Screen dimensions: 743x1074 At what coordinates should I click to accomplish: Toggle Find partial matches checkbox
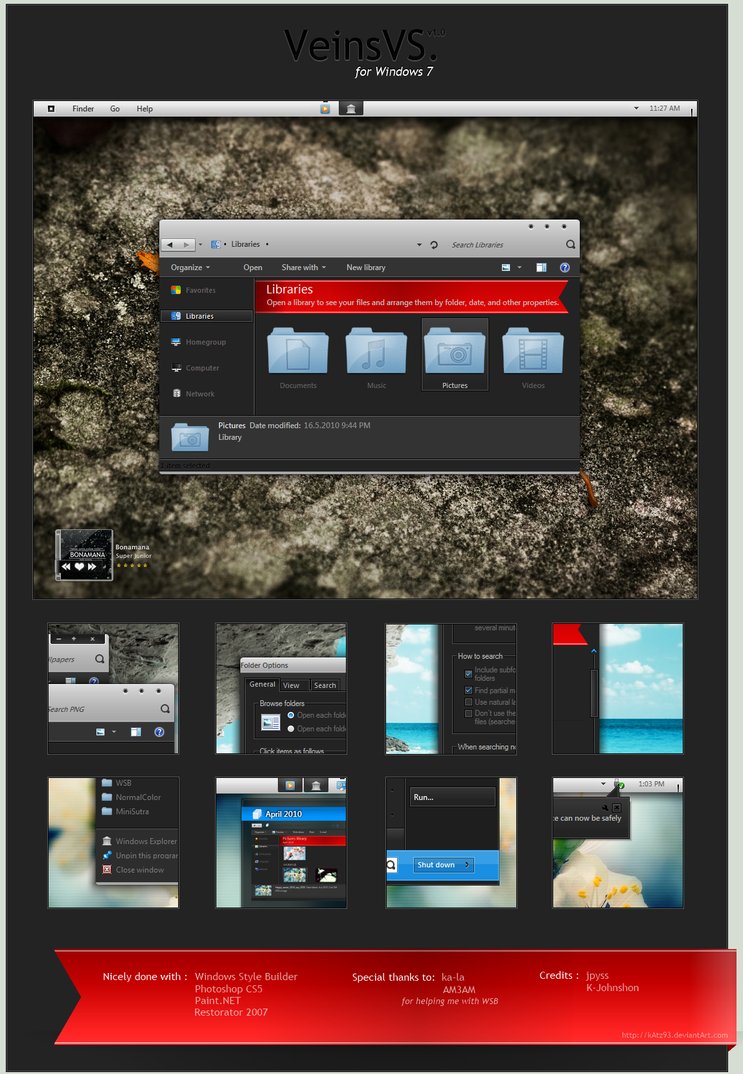pos(468,690)
